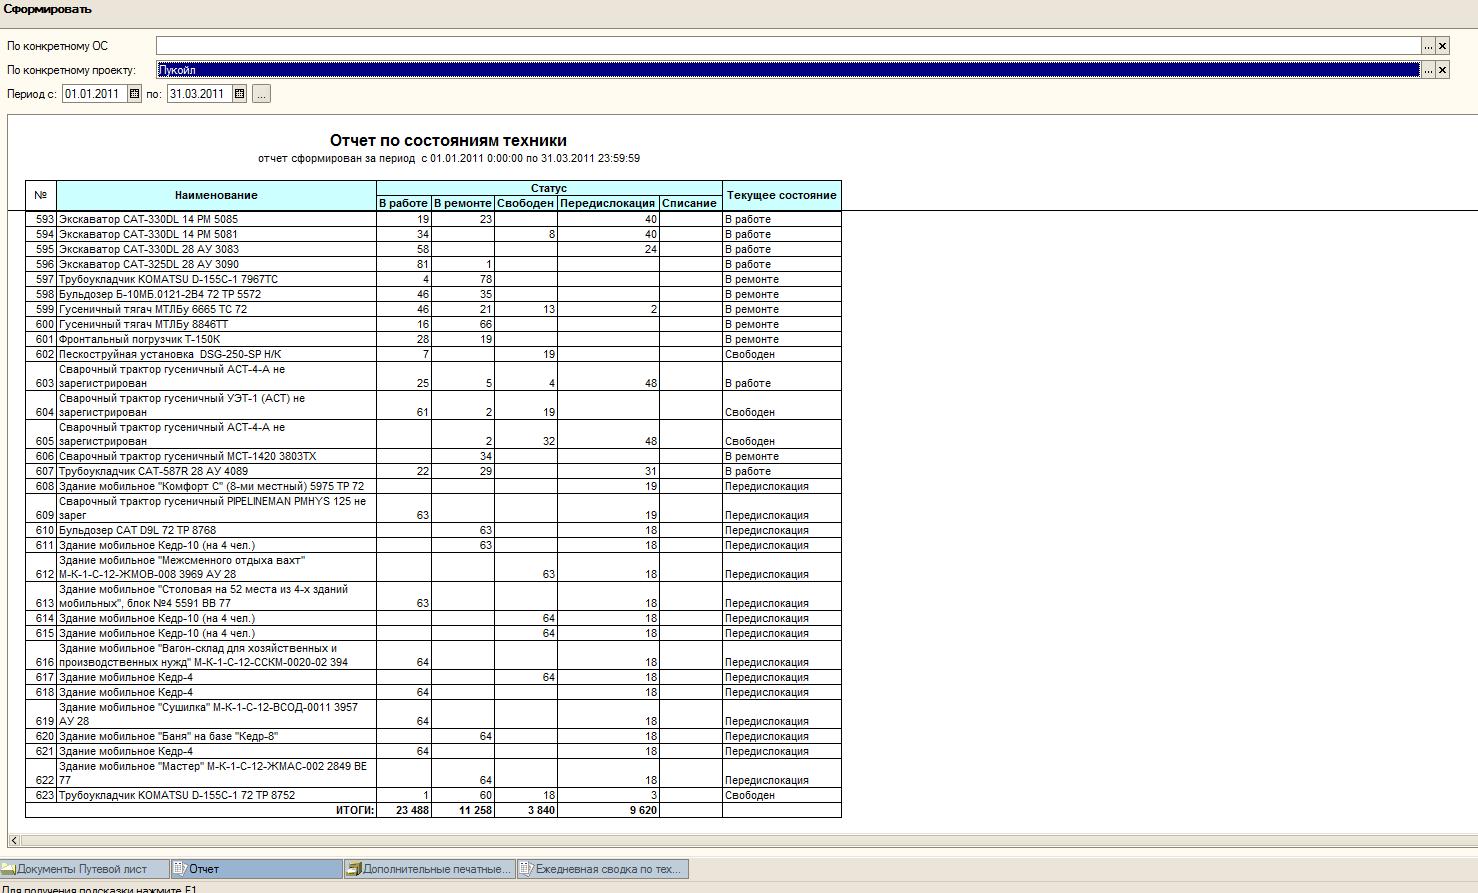Click the Свободен column header
The width and height of the screenshot is (1478, 893).
pyautogui.click(x=526, y=203)
